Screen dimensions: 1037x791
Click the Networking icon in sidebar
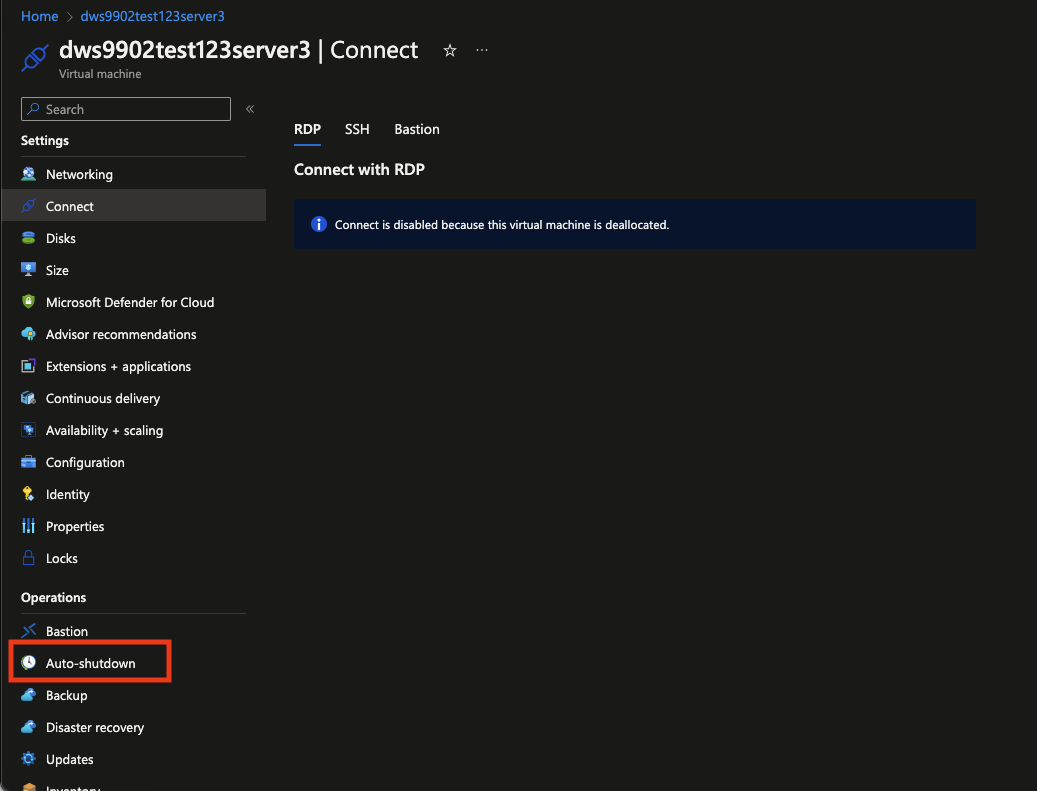pos(28,174)
